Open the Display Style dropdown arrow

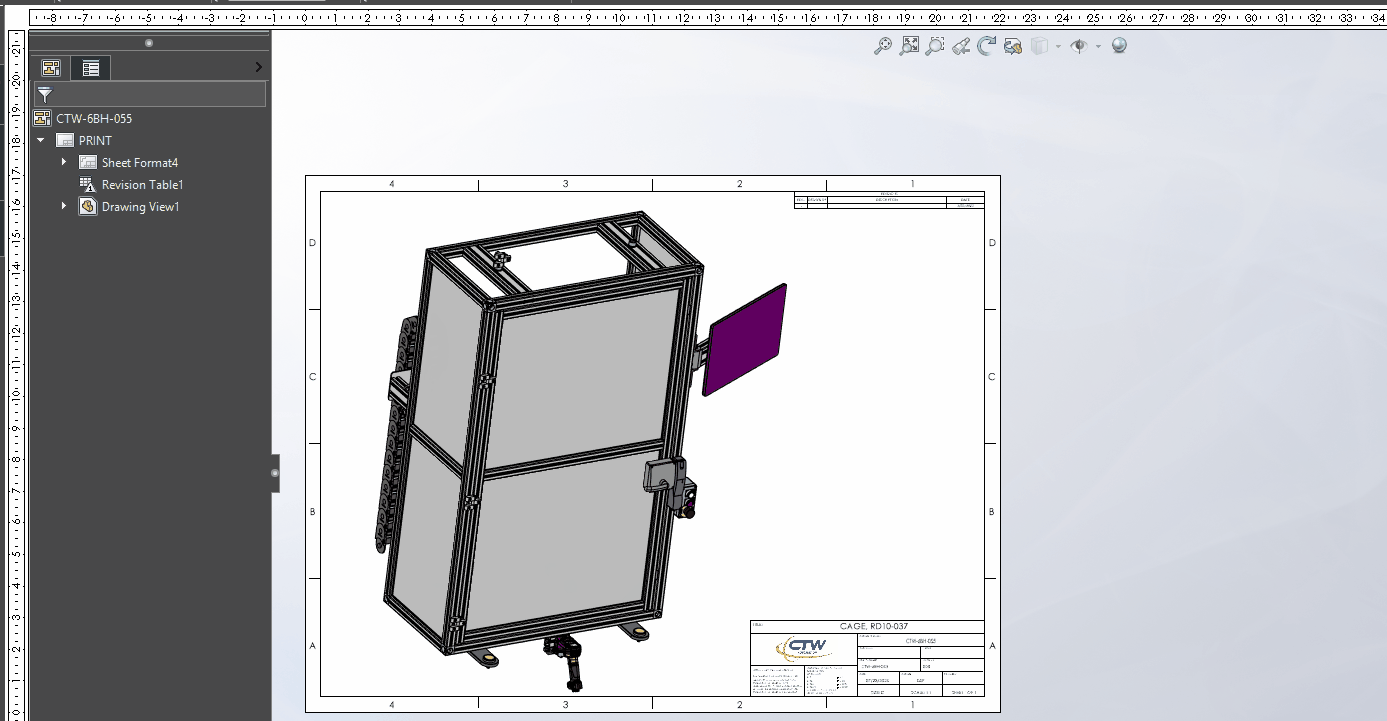[x=1057, y=46]
